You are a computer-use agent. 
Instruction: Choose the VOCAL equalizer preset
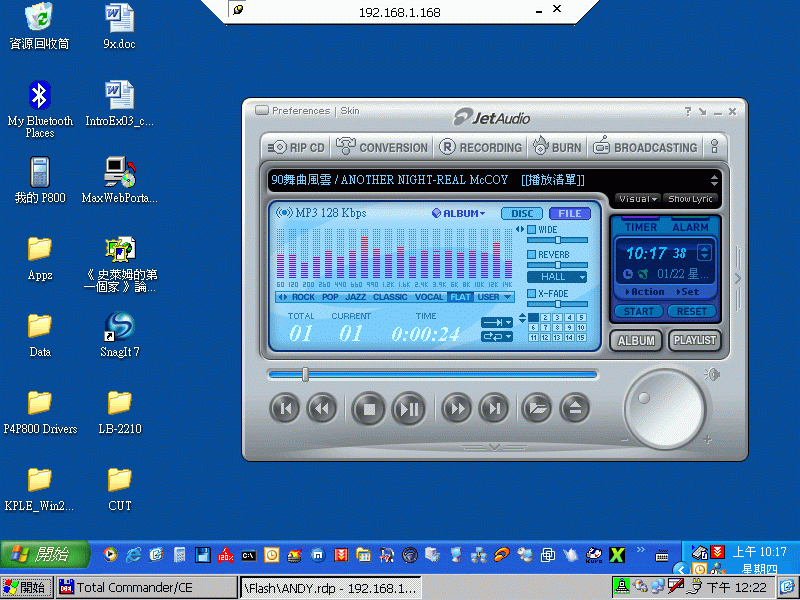tap(429, 297)
